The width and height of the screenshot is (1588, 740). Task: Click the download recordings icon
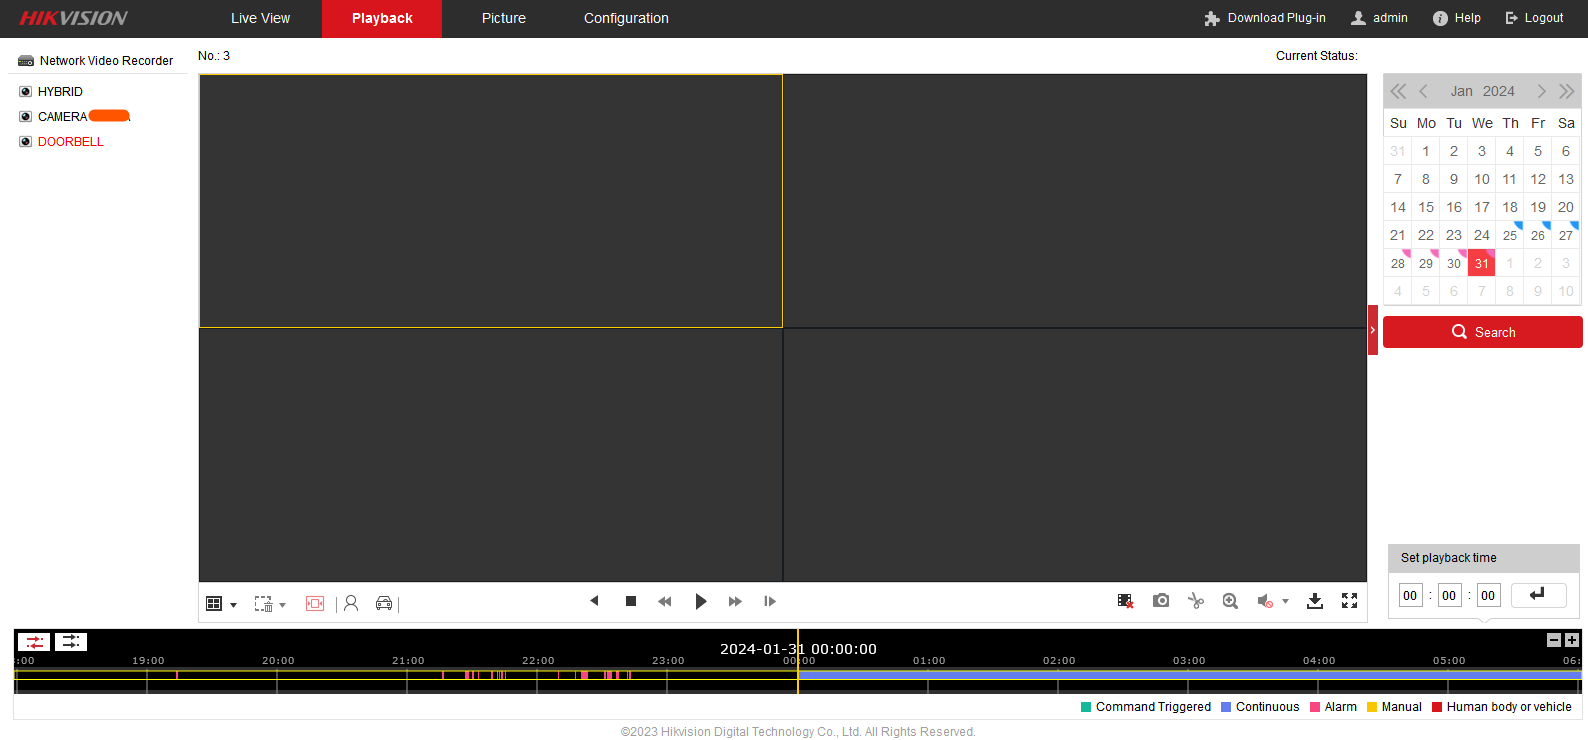[1315, 601]
